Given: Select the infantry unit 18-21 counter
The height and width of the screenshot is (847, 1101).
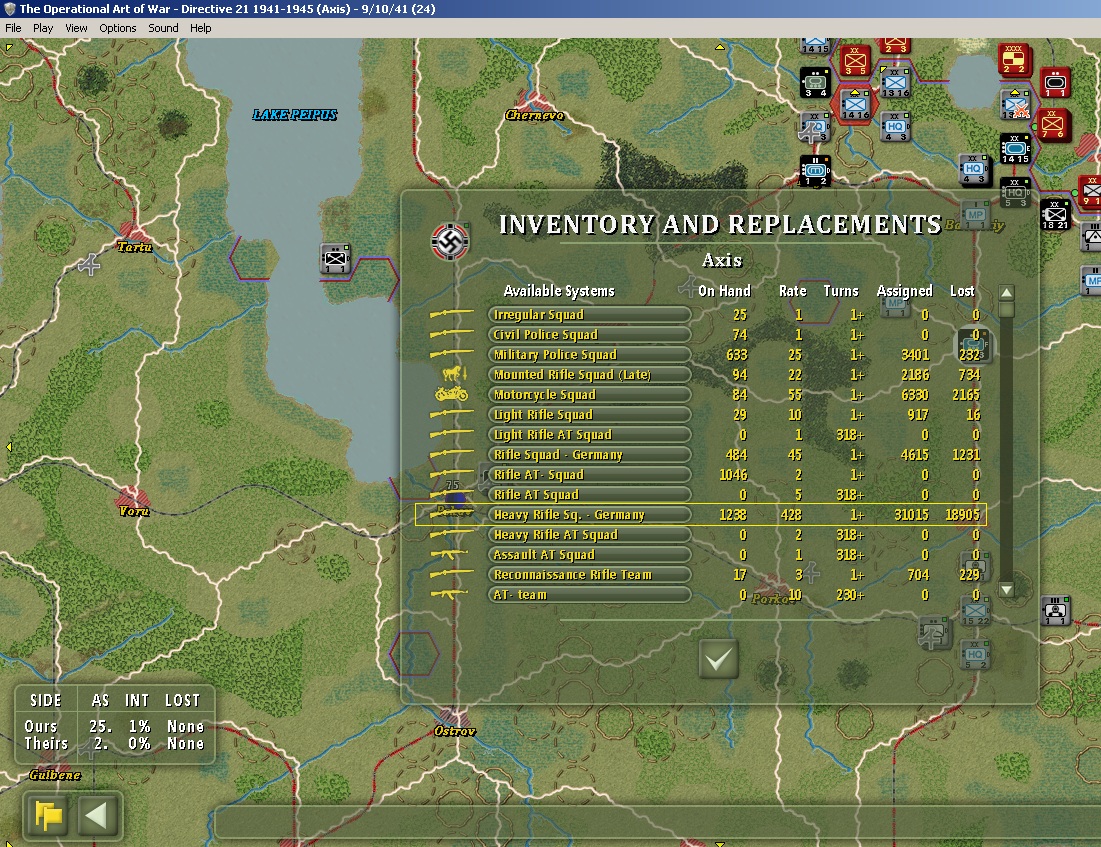Looking at the screenshot, I should 1055,214.
